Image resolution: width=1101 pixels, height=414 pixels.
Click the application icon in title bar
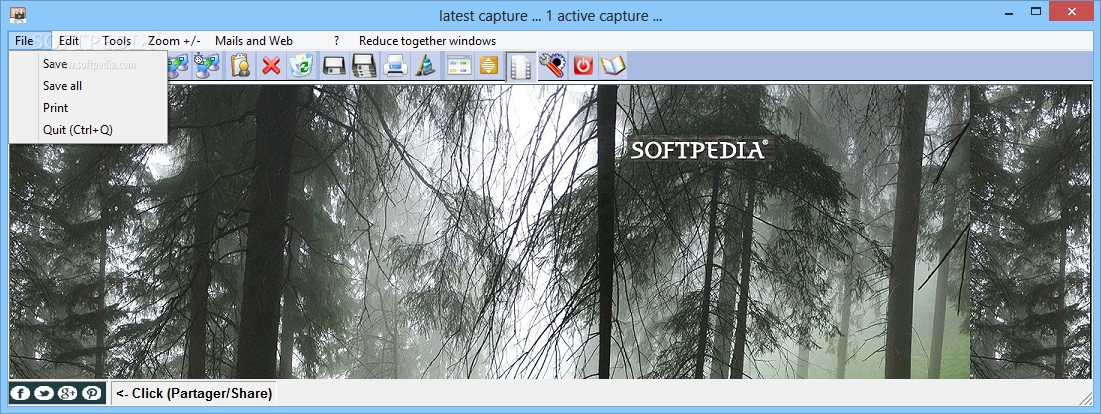[x=20, y=15]
